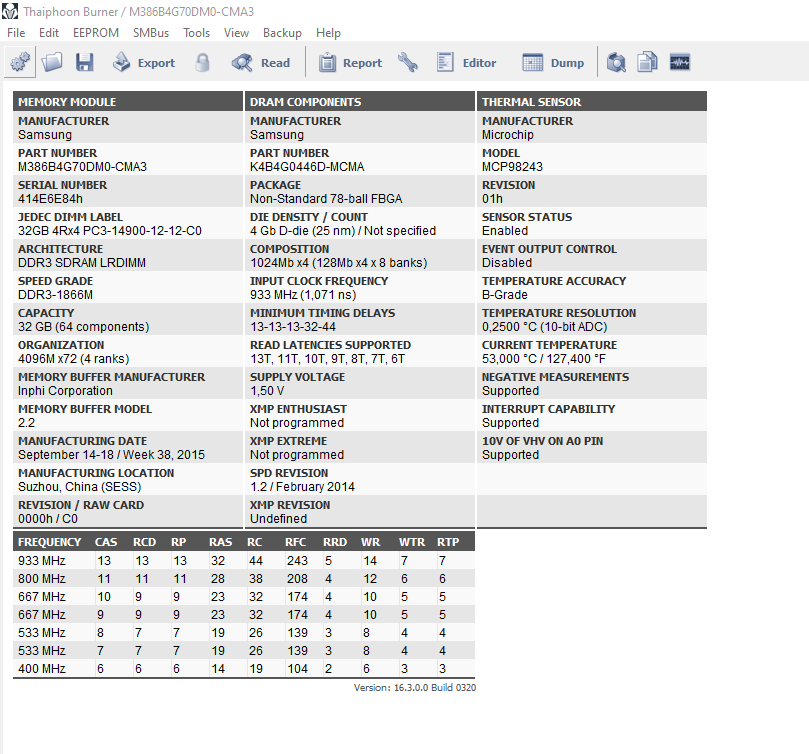809x754 pixels.
Task: Open the Editor toolbar button
Action: [466, 62]
